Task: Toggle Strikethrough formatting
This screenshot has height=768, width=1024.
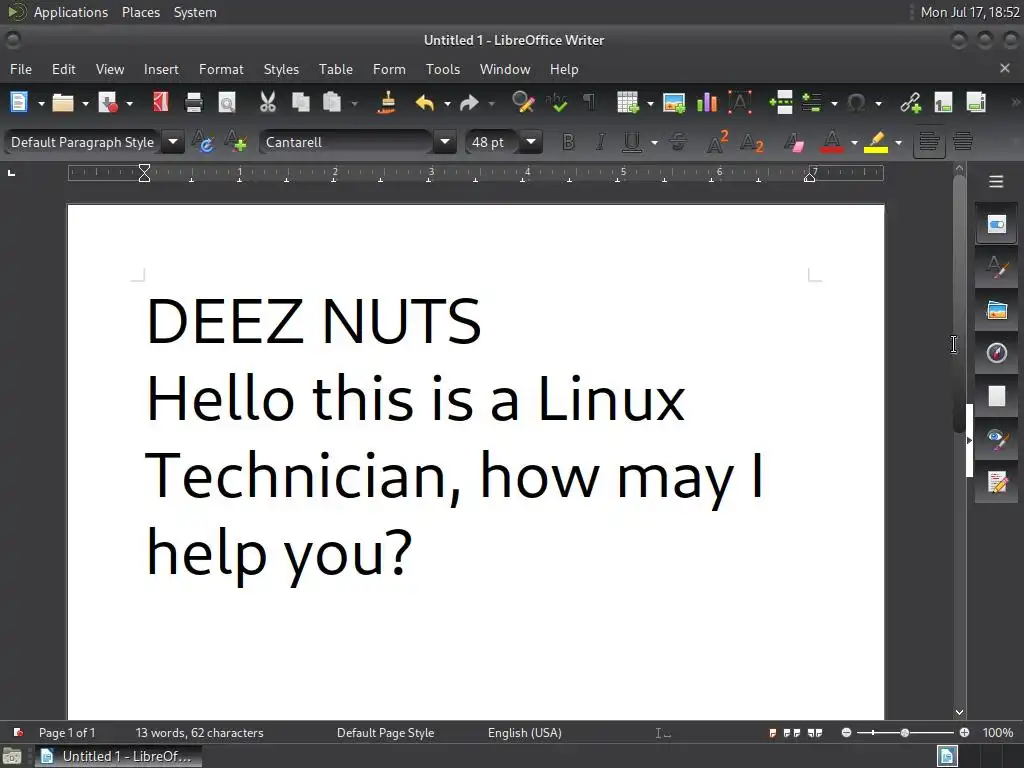Action: [679, 142]
